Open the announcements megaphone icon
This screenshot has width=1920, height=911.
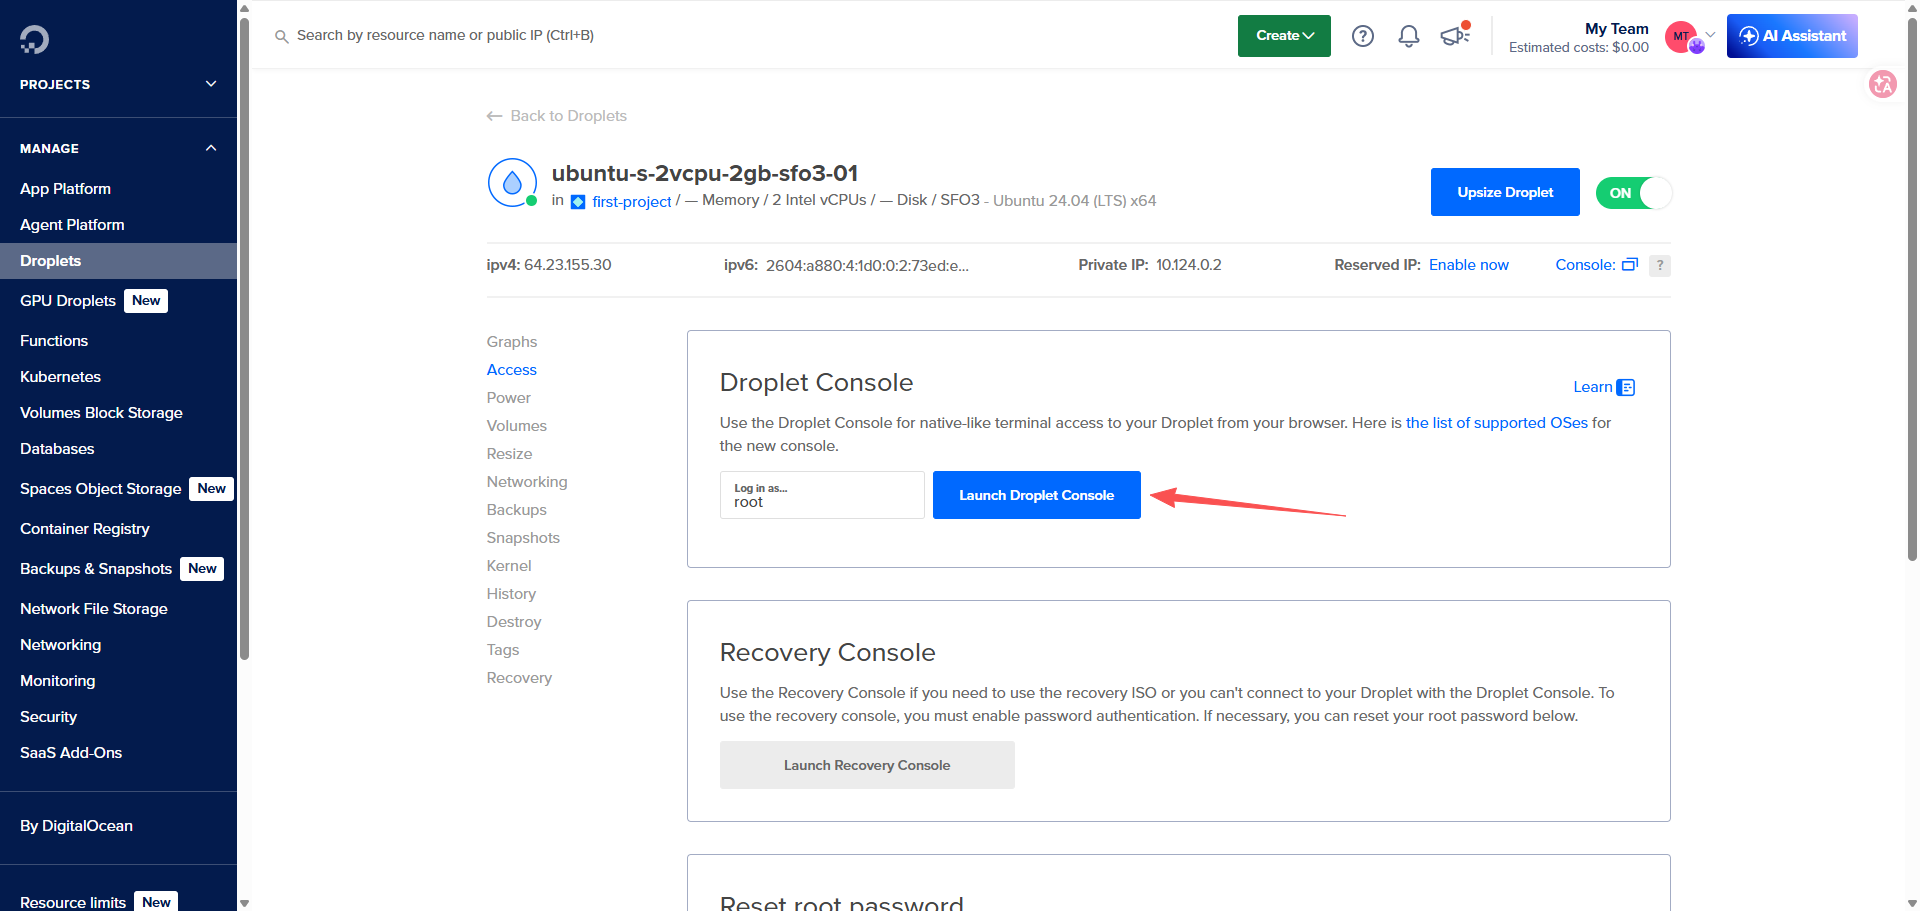tap(1455, 35)
